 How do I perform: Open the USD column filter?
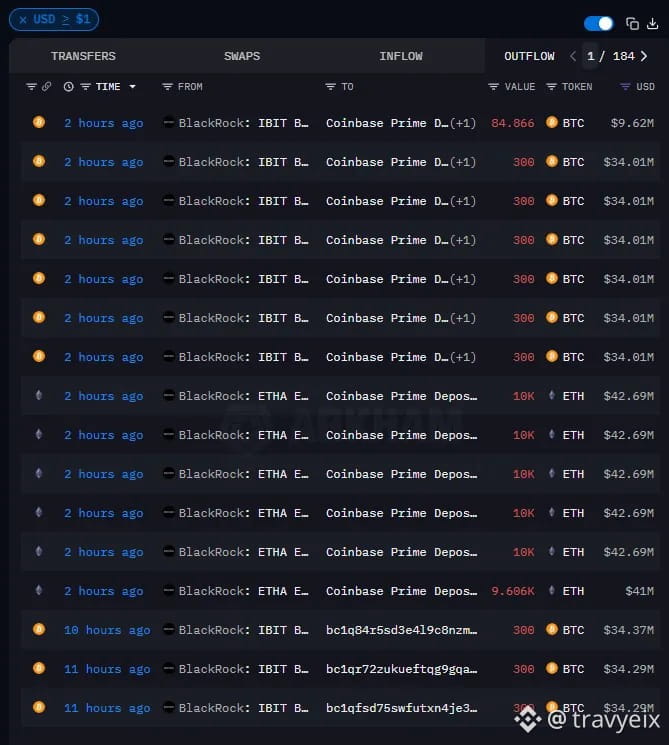(625, 86)
